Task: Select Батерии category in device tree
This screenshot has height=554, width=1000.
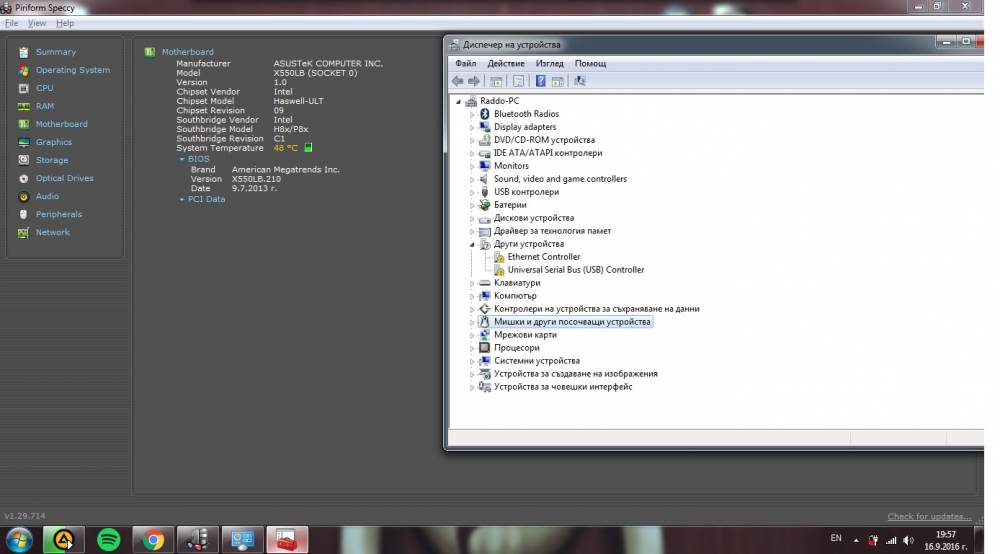Action: tap(510, 205)
